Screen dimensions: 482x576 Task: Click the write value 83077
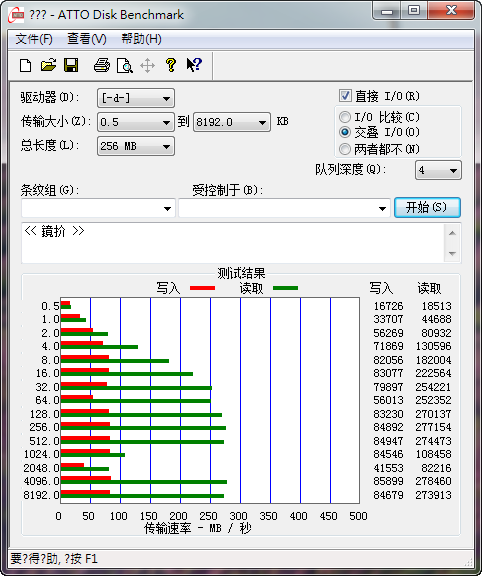(x=388, y=373)
